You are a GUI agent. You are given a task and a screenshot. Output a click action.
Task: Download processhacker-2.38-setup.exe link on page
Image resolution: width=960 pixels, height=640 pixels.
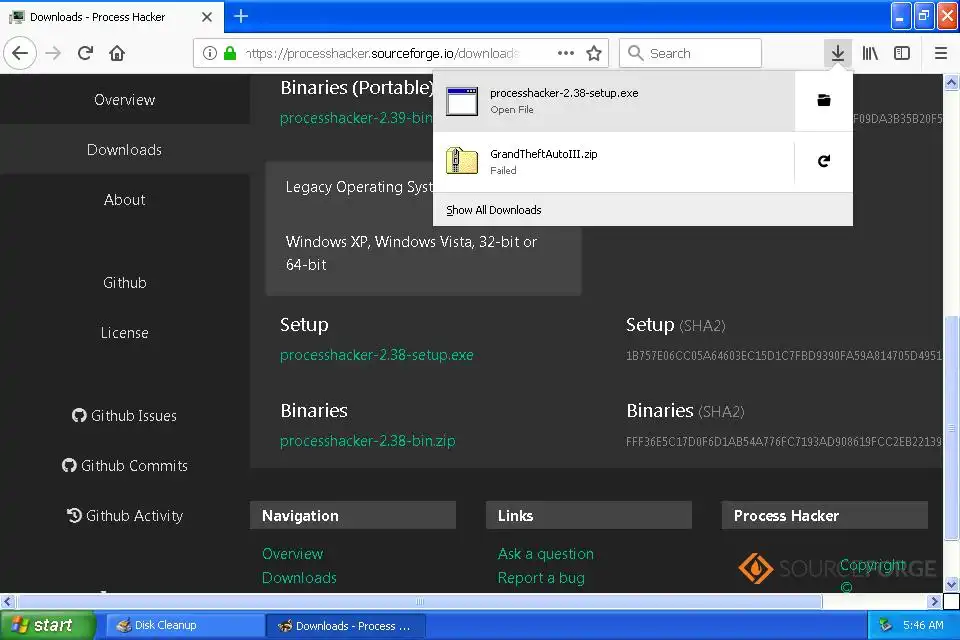(x=377, y=355)
